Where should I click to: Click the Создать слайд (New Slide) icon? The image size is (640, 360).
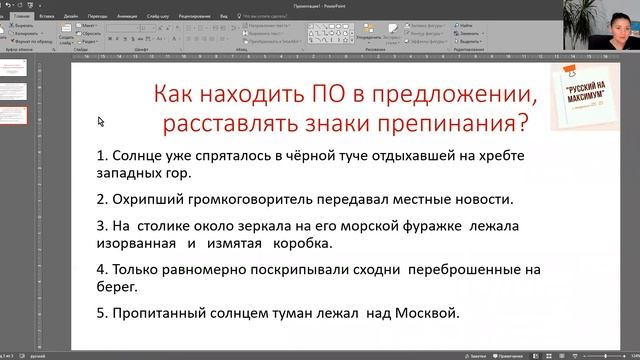point(66,29)
